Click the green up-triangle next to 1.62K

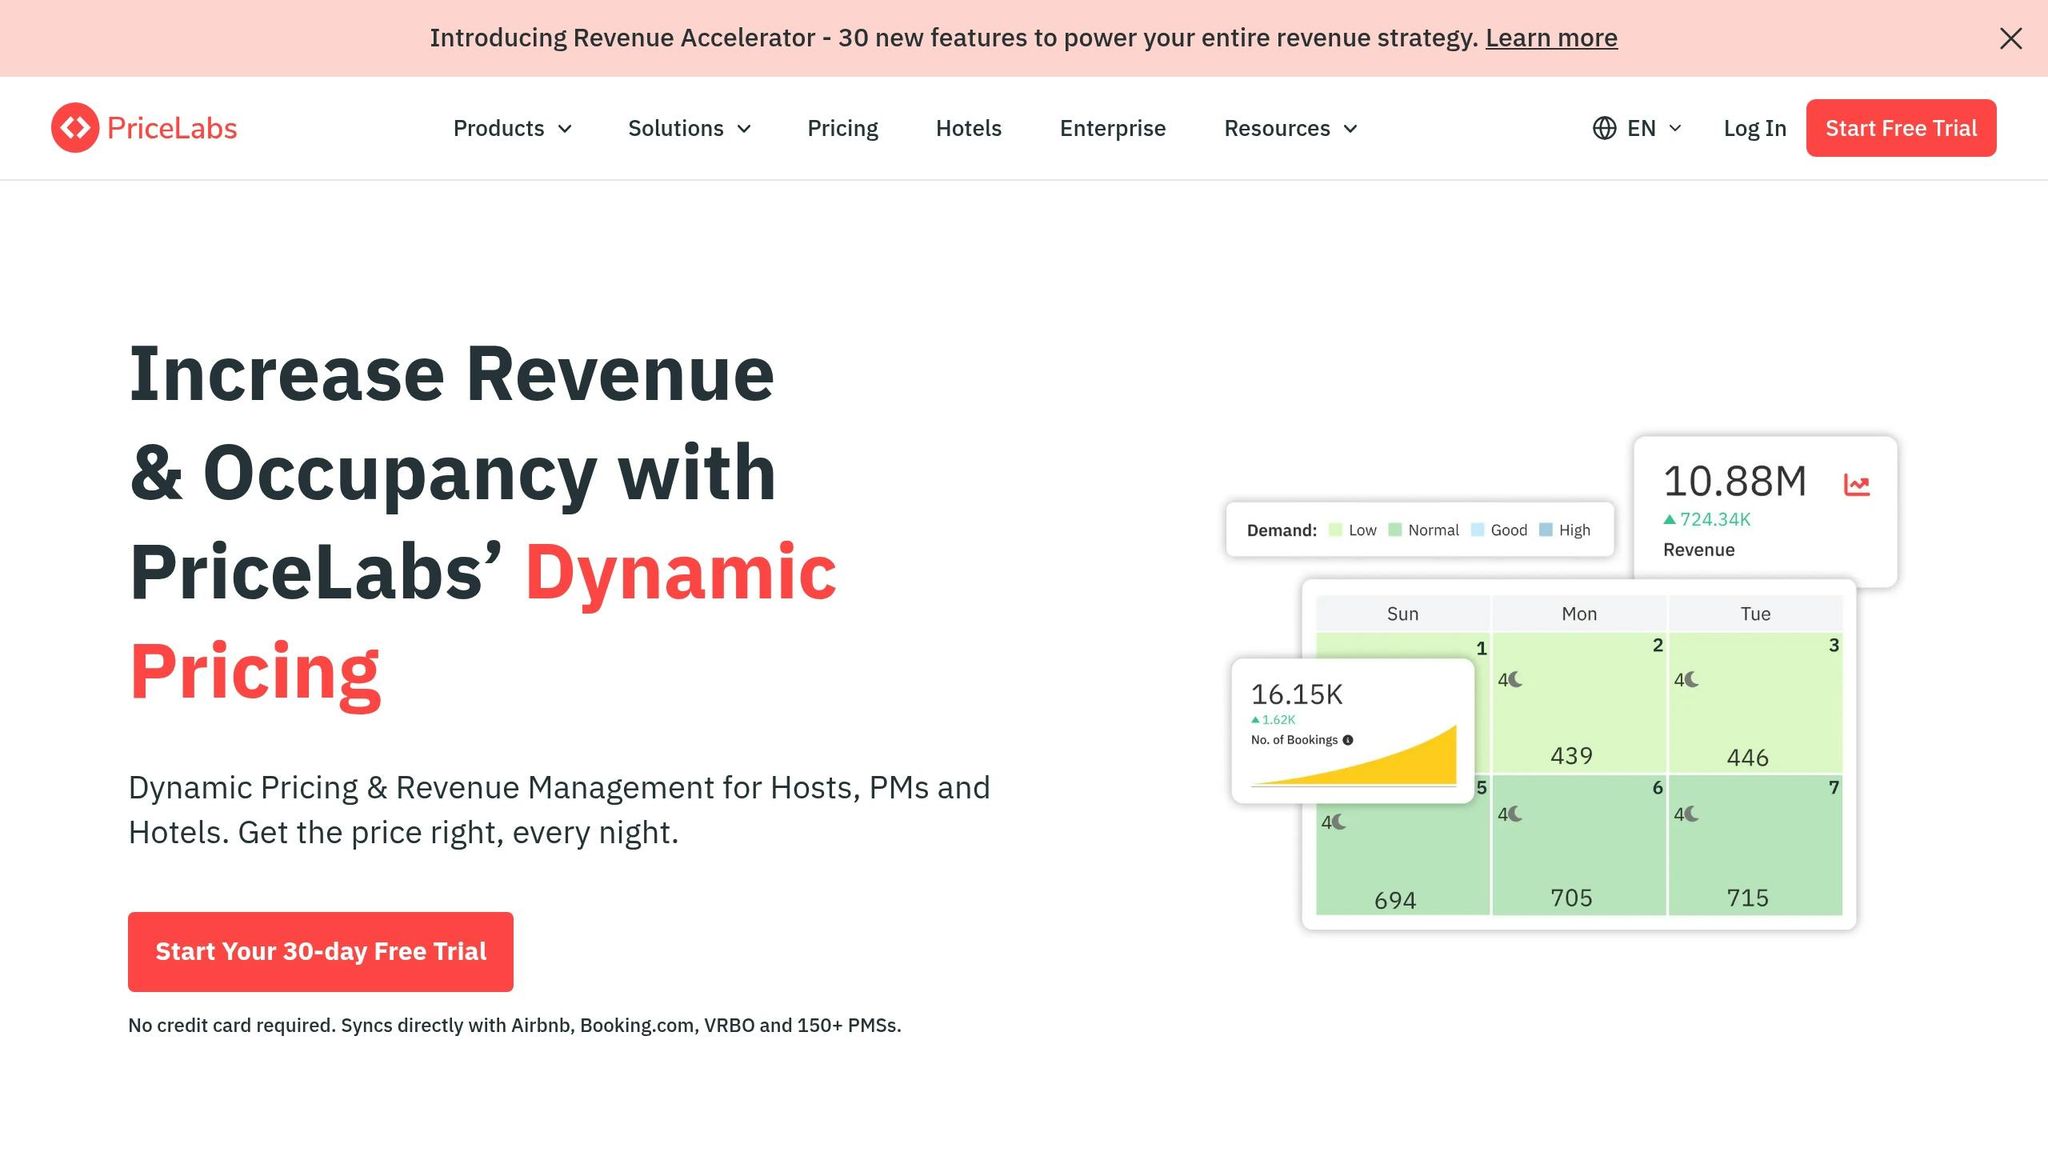pos(1255,720)
